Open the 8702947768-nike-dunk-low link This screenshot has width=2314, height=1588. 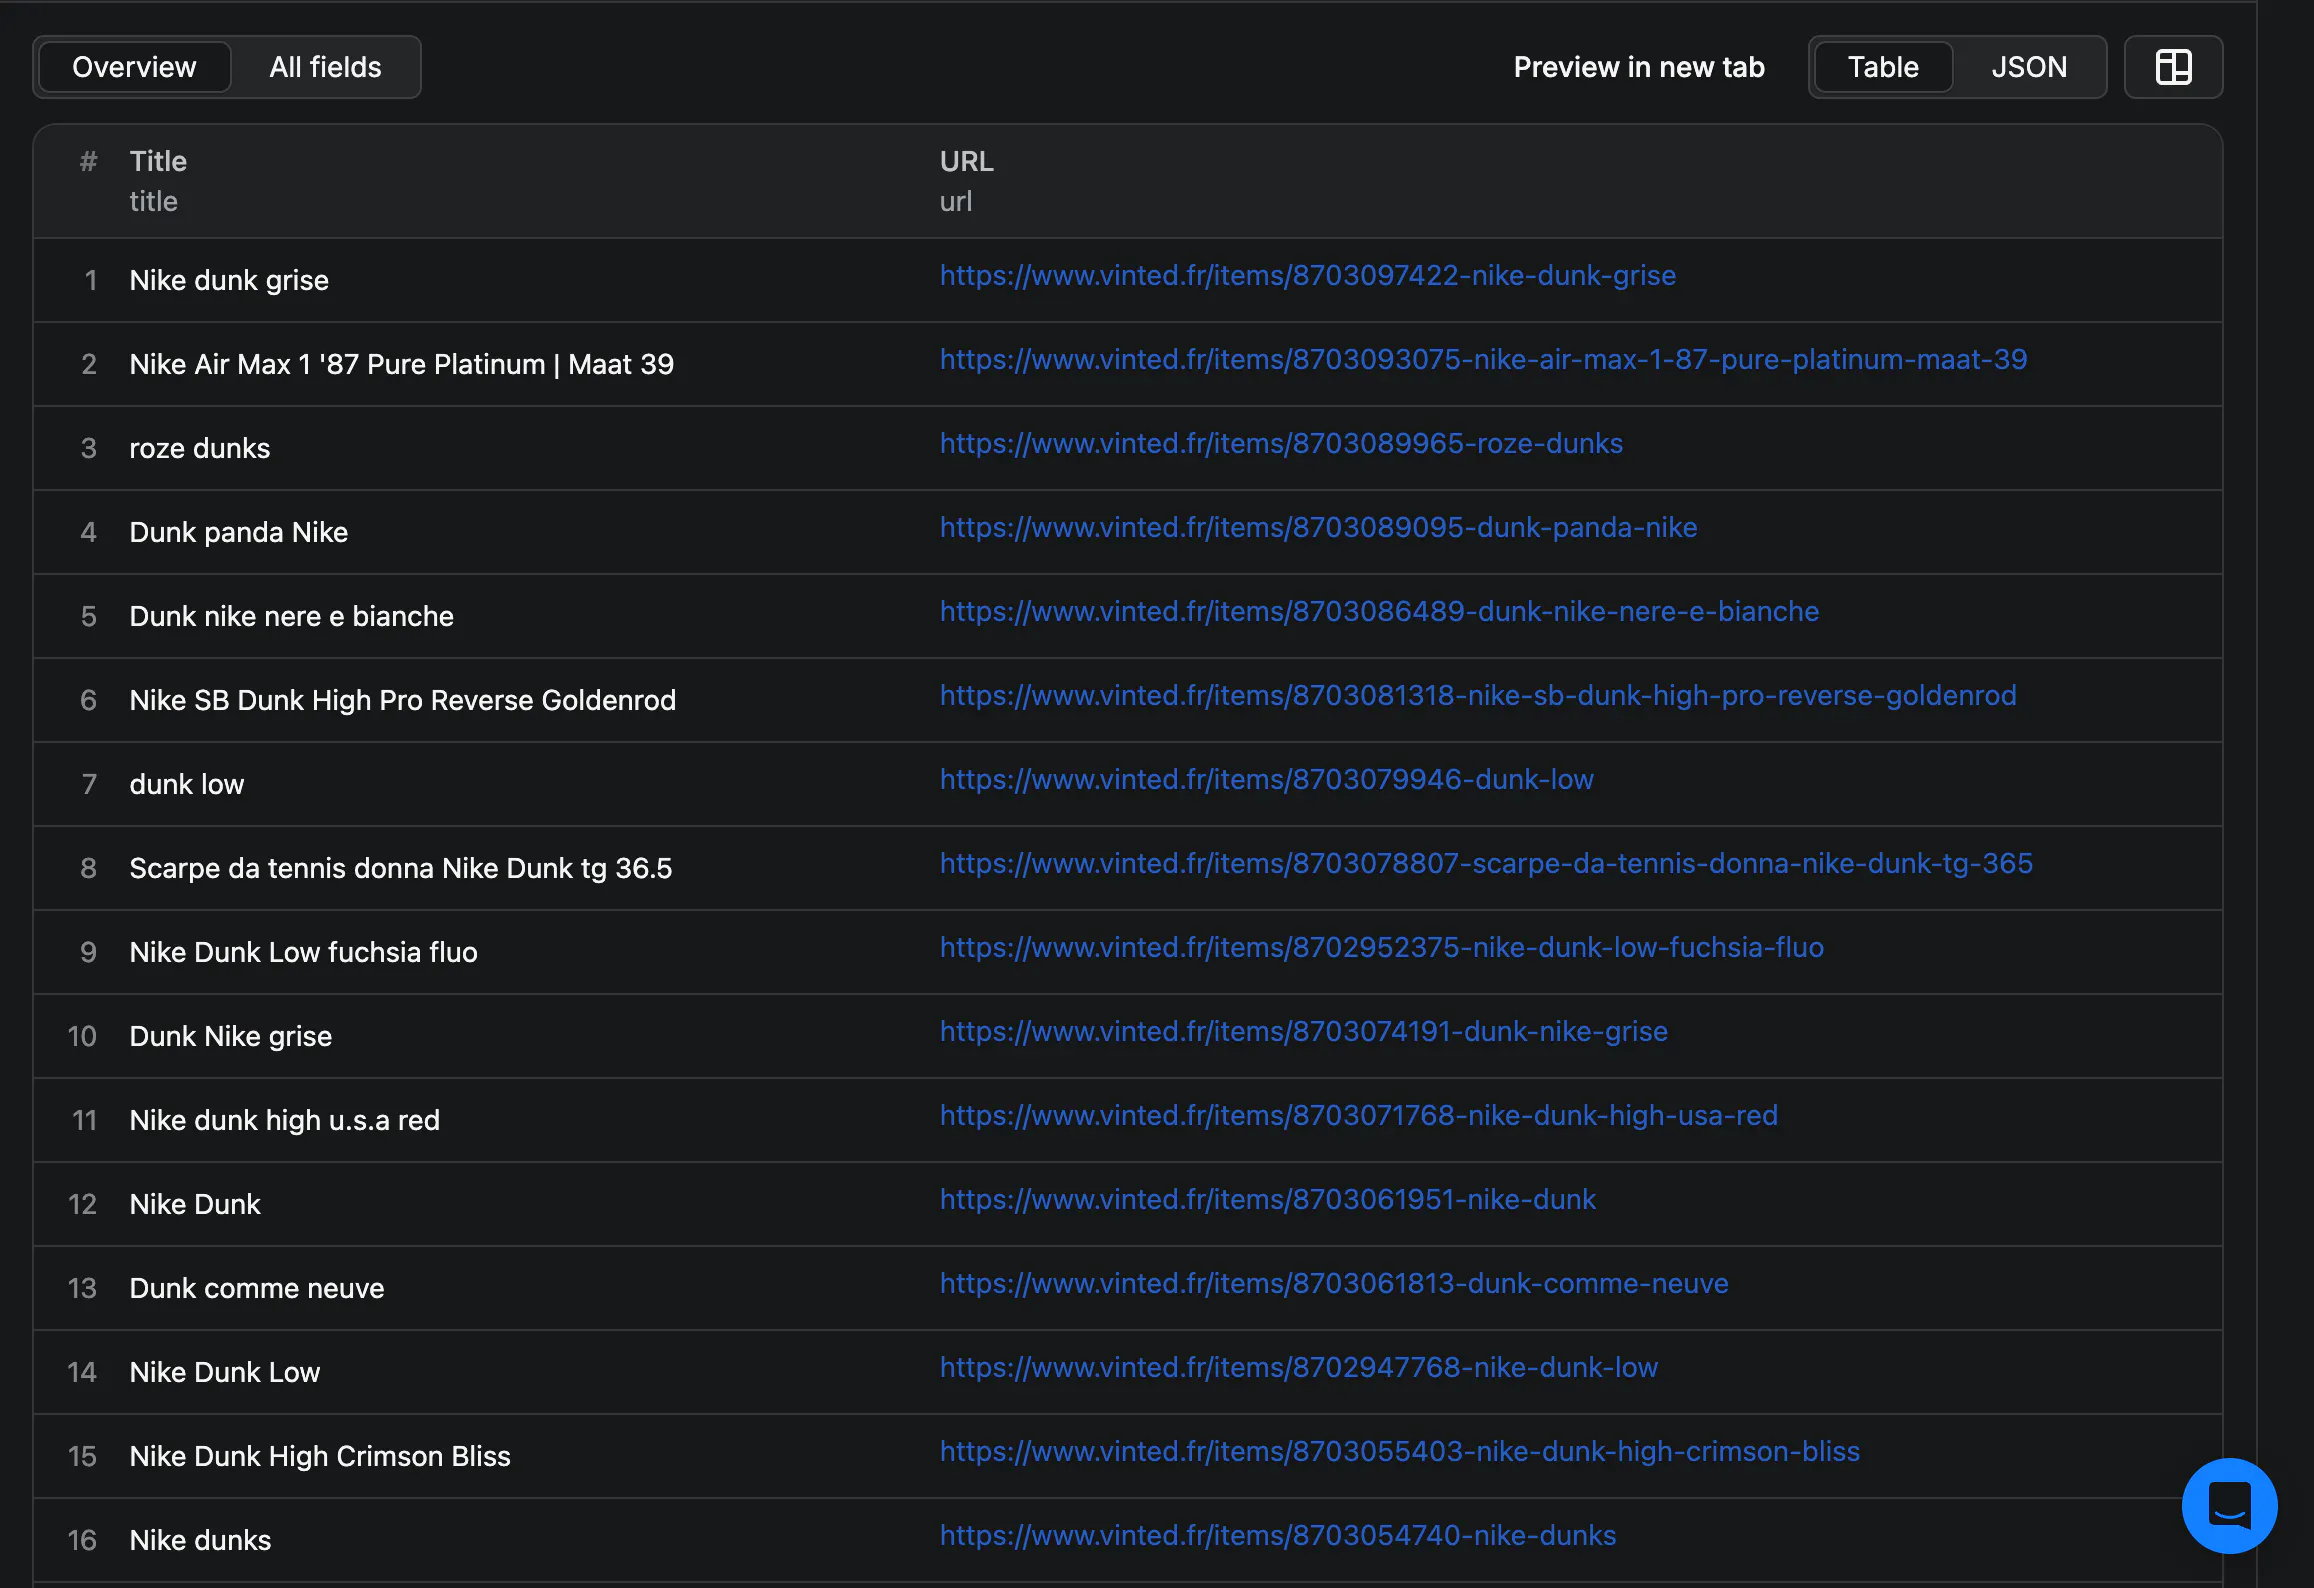1298,1367
